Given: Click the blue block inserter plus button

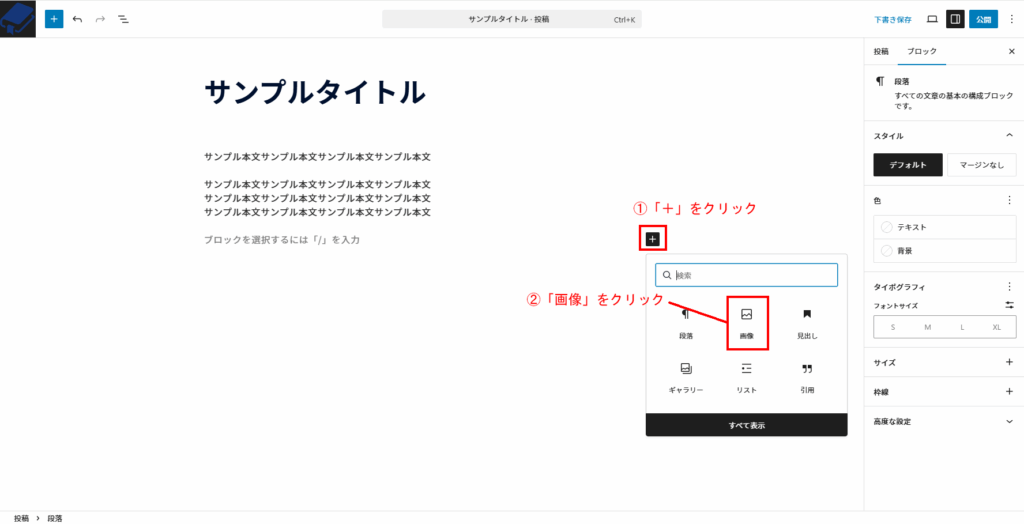Looking at the screenshot, I should [54, 19].
